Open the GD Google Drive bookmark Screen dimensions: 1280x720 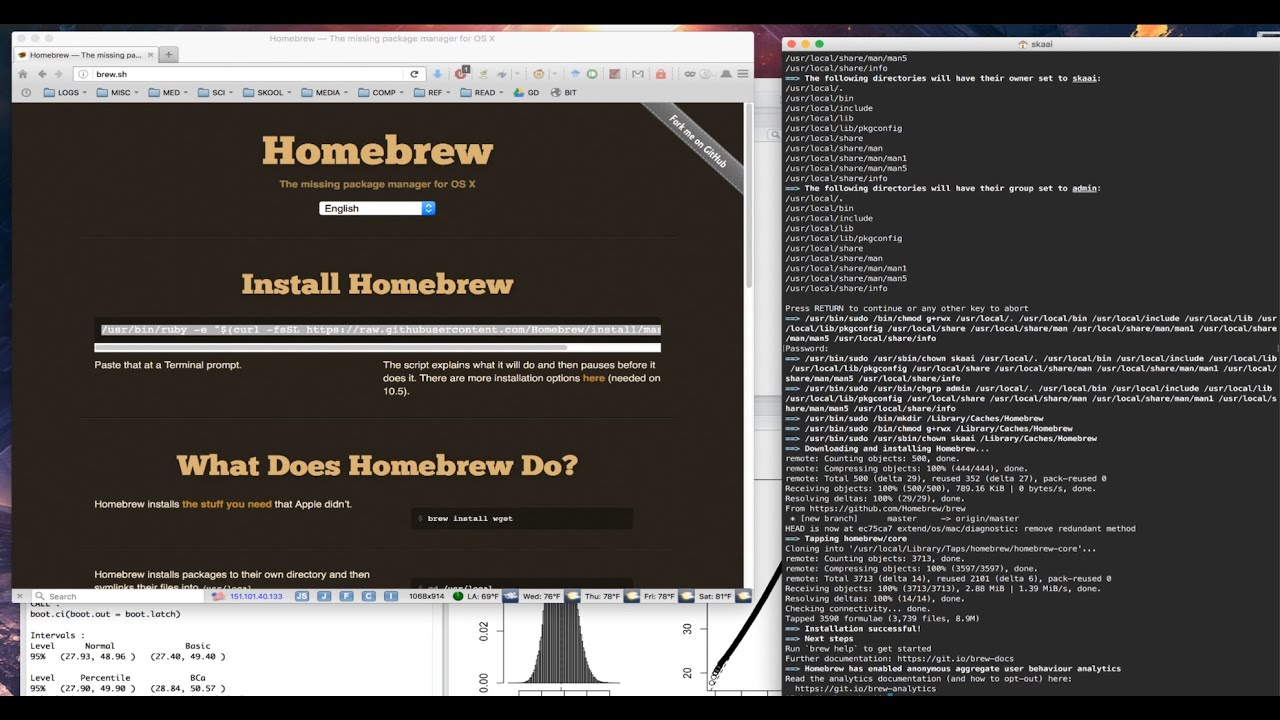coord(526,92)
